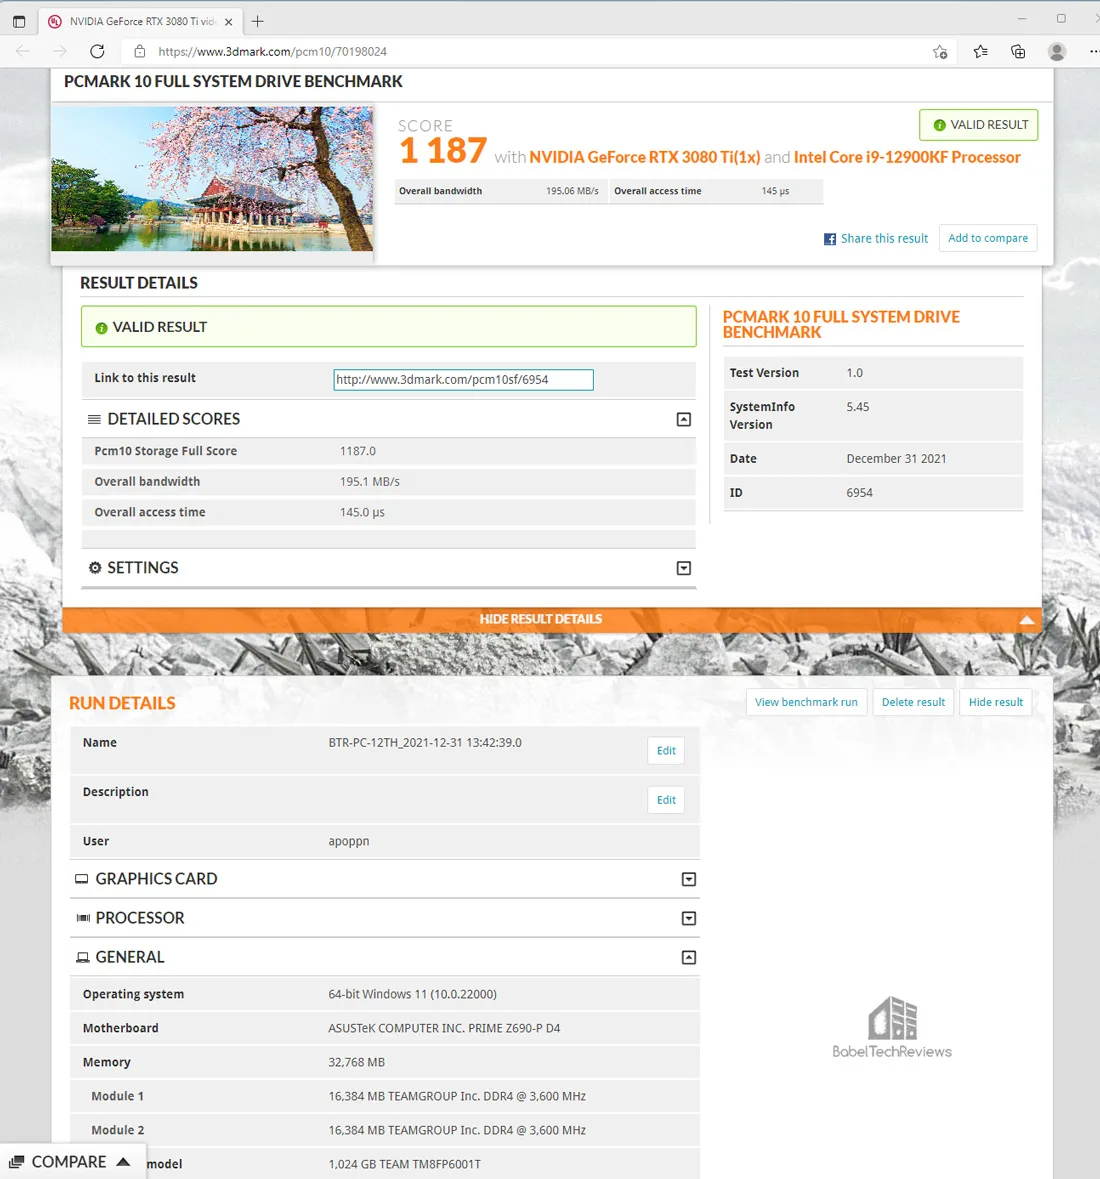
Task: Click the Detailed Scores list icon
Action: [x=94, y=419]
